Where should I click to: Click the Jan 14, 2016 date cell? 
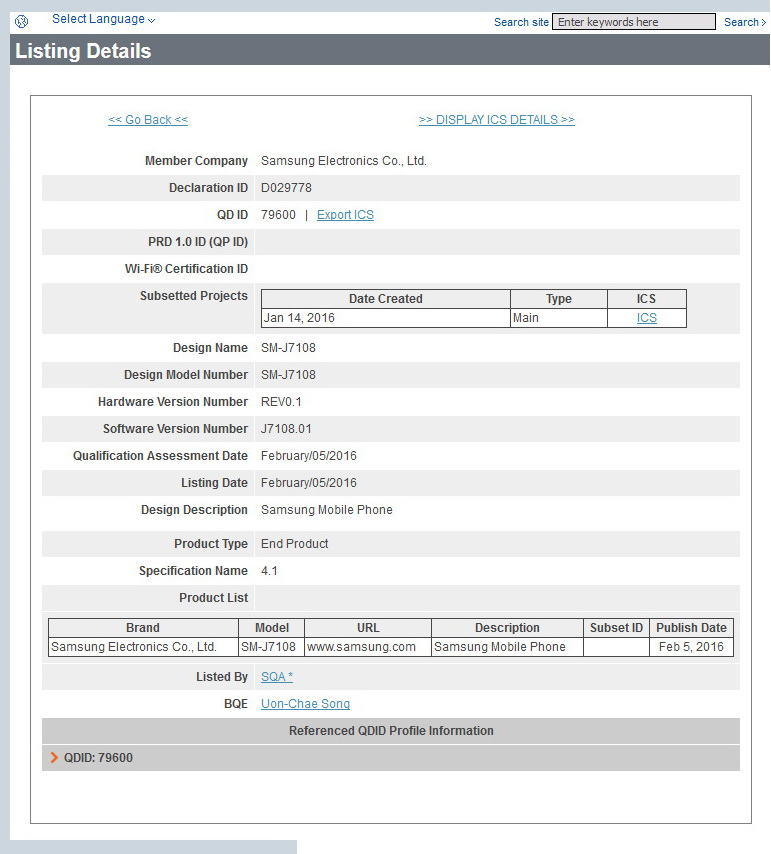(x=386, y=318)
